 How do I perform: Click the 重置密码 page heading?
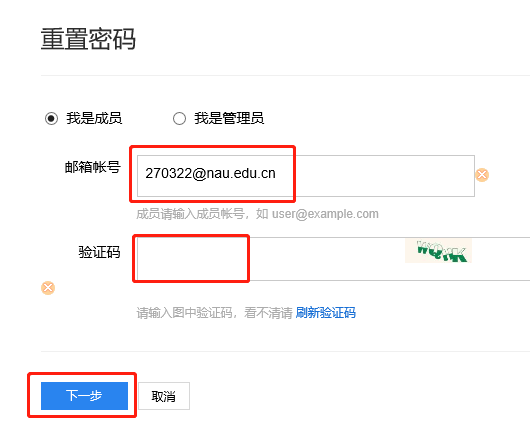coord(88,39)
